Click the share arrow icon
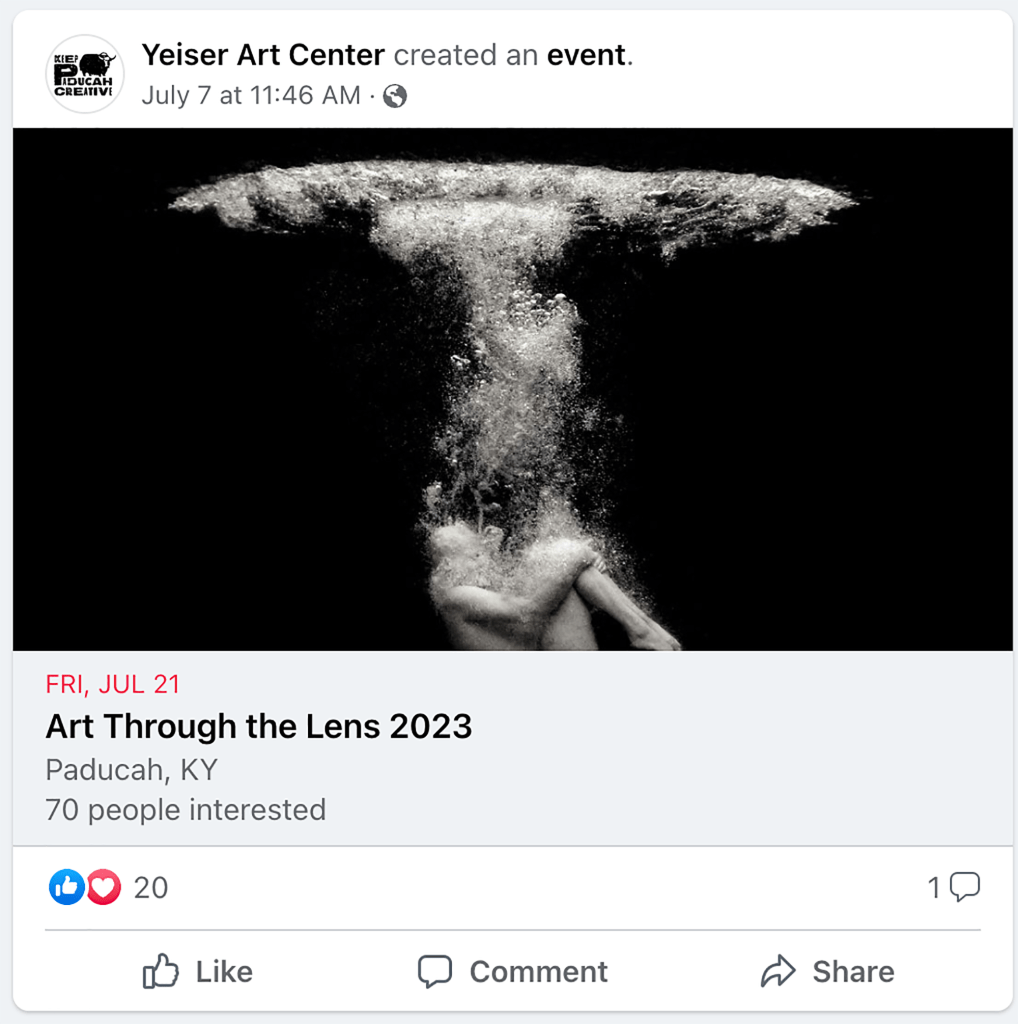The height and width of the screenshot is (1024, 1018). click(x=777, y=971)
